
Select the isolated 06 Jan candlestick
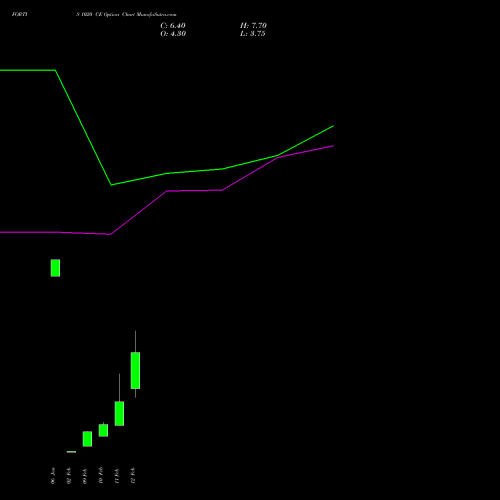tap(55, 268)
